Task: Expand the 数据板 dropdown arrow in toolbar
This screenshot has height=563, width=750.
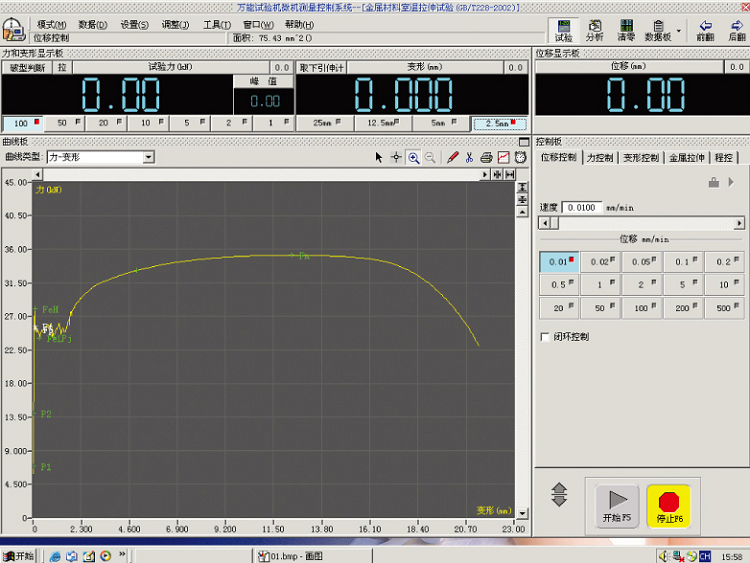Action: coord(678,31)
